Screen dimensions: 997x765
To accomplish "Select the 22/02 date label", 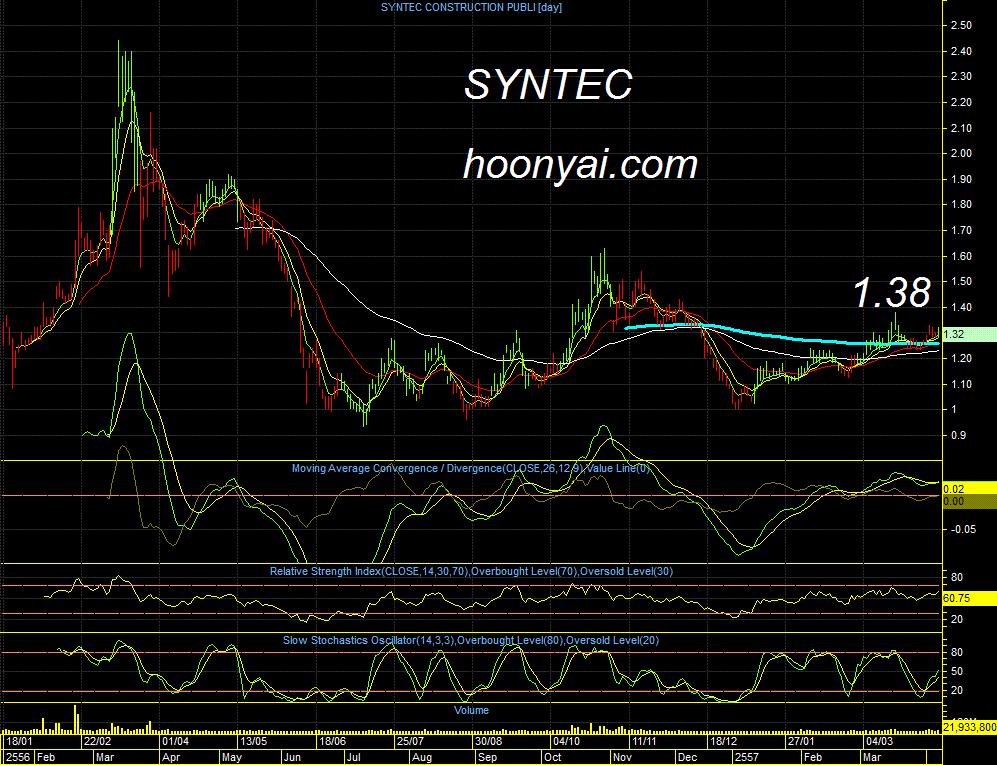I will pos(97,741).
